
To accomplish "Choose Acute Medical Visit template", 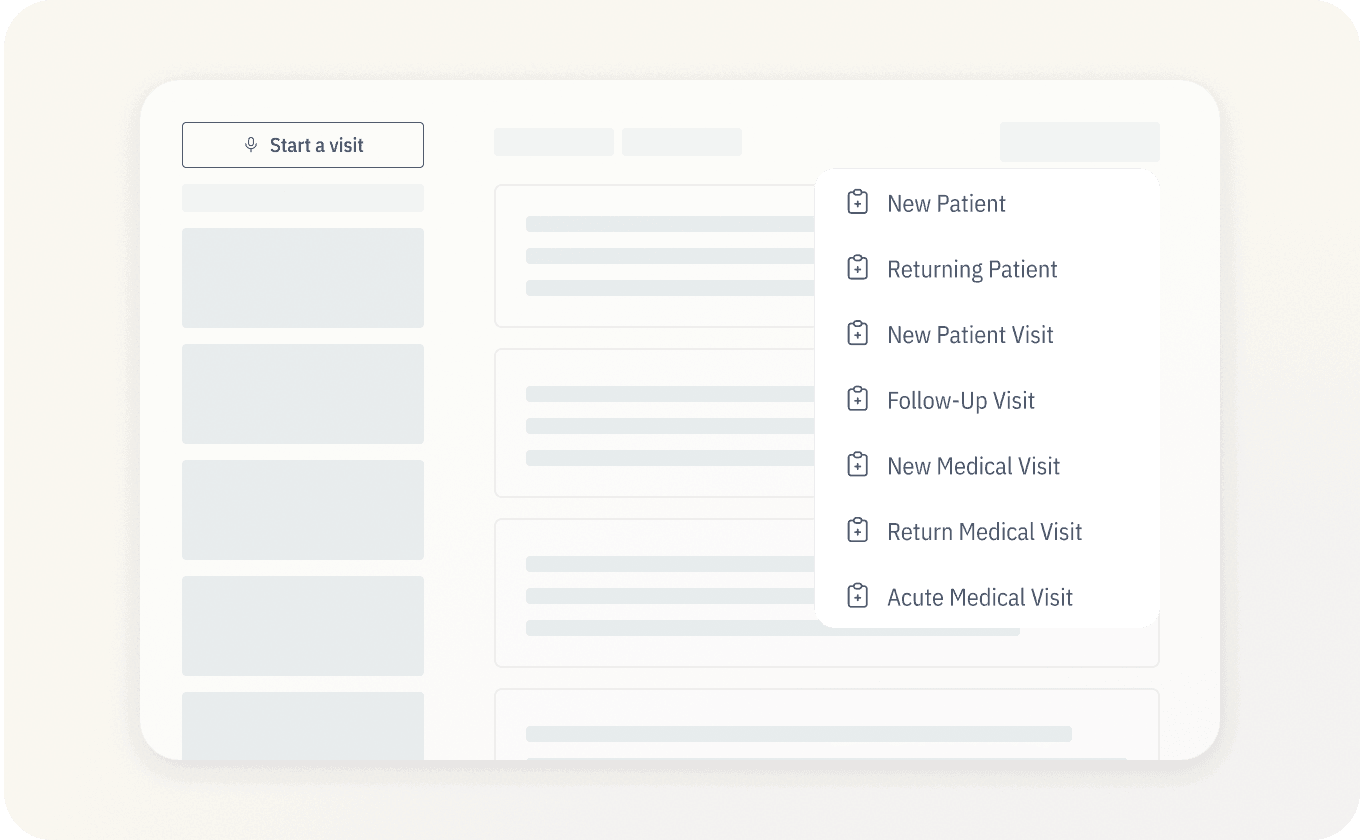I will pos(979,597).
